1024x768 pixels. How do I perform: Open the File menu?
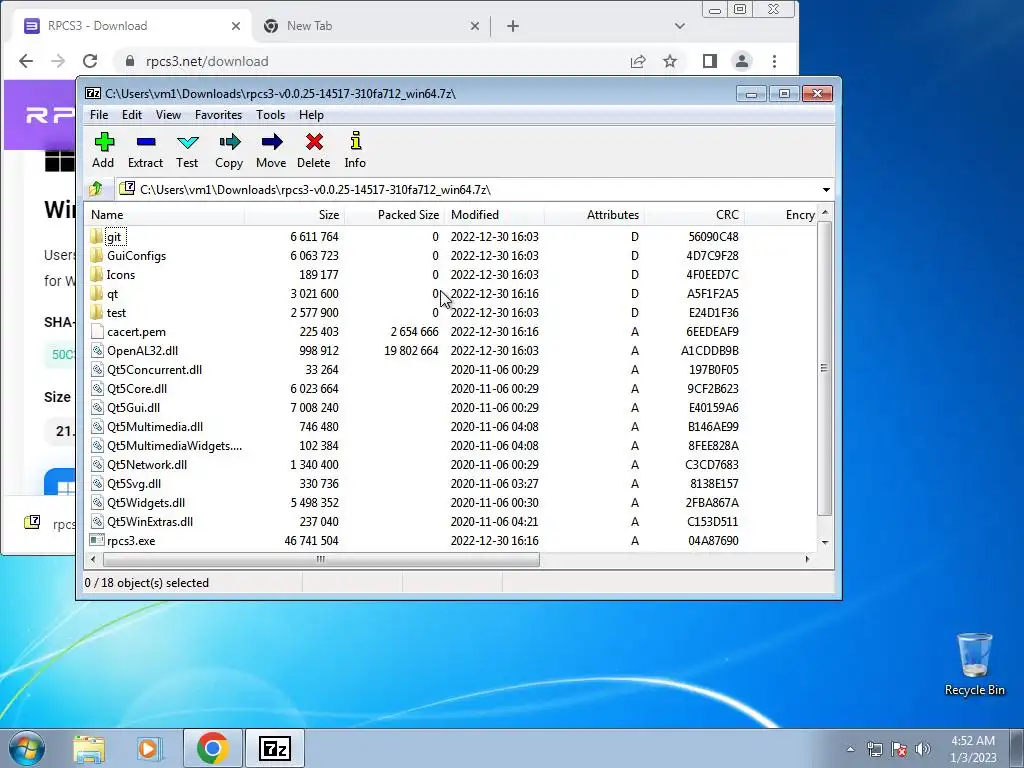(99, 115)
